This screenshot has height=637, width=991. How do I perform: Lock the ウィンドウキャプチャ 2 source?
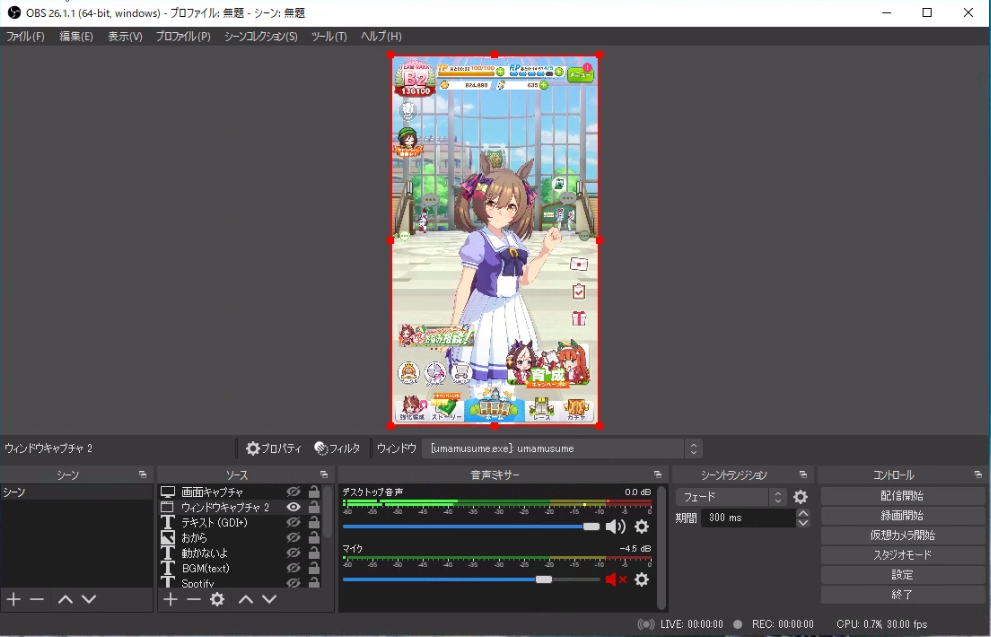click(x=314, y=507)
